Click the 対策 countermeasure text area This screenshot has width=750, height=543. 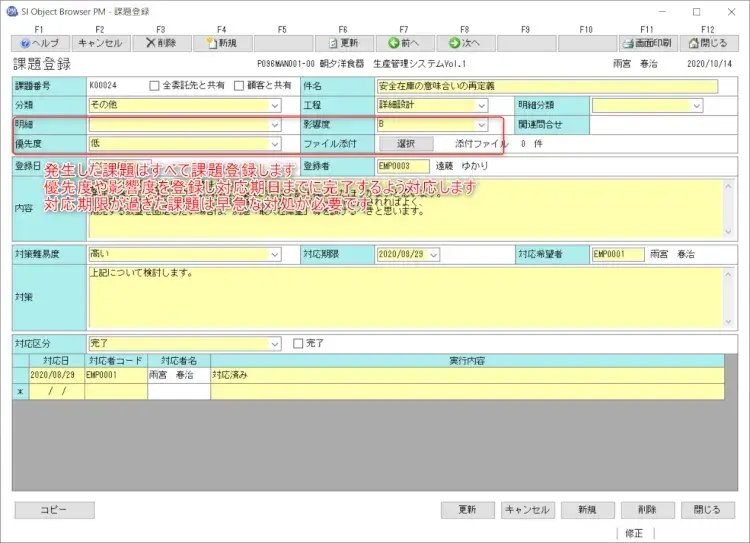point(400,298)
